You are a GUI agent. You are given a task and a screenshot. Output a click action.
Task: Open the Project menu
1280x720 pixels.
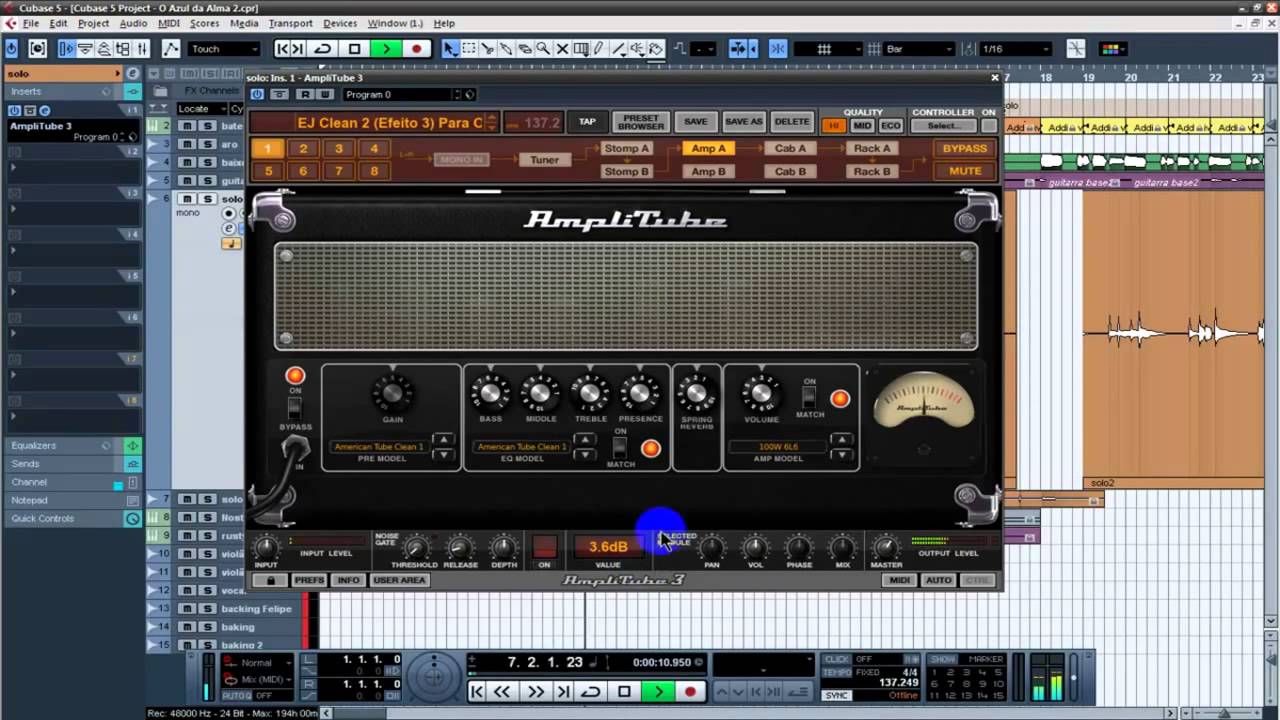(93, 23)
